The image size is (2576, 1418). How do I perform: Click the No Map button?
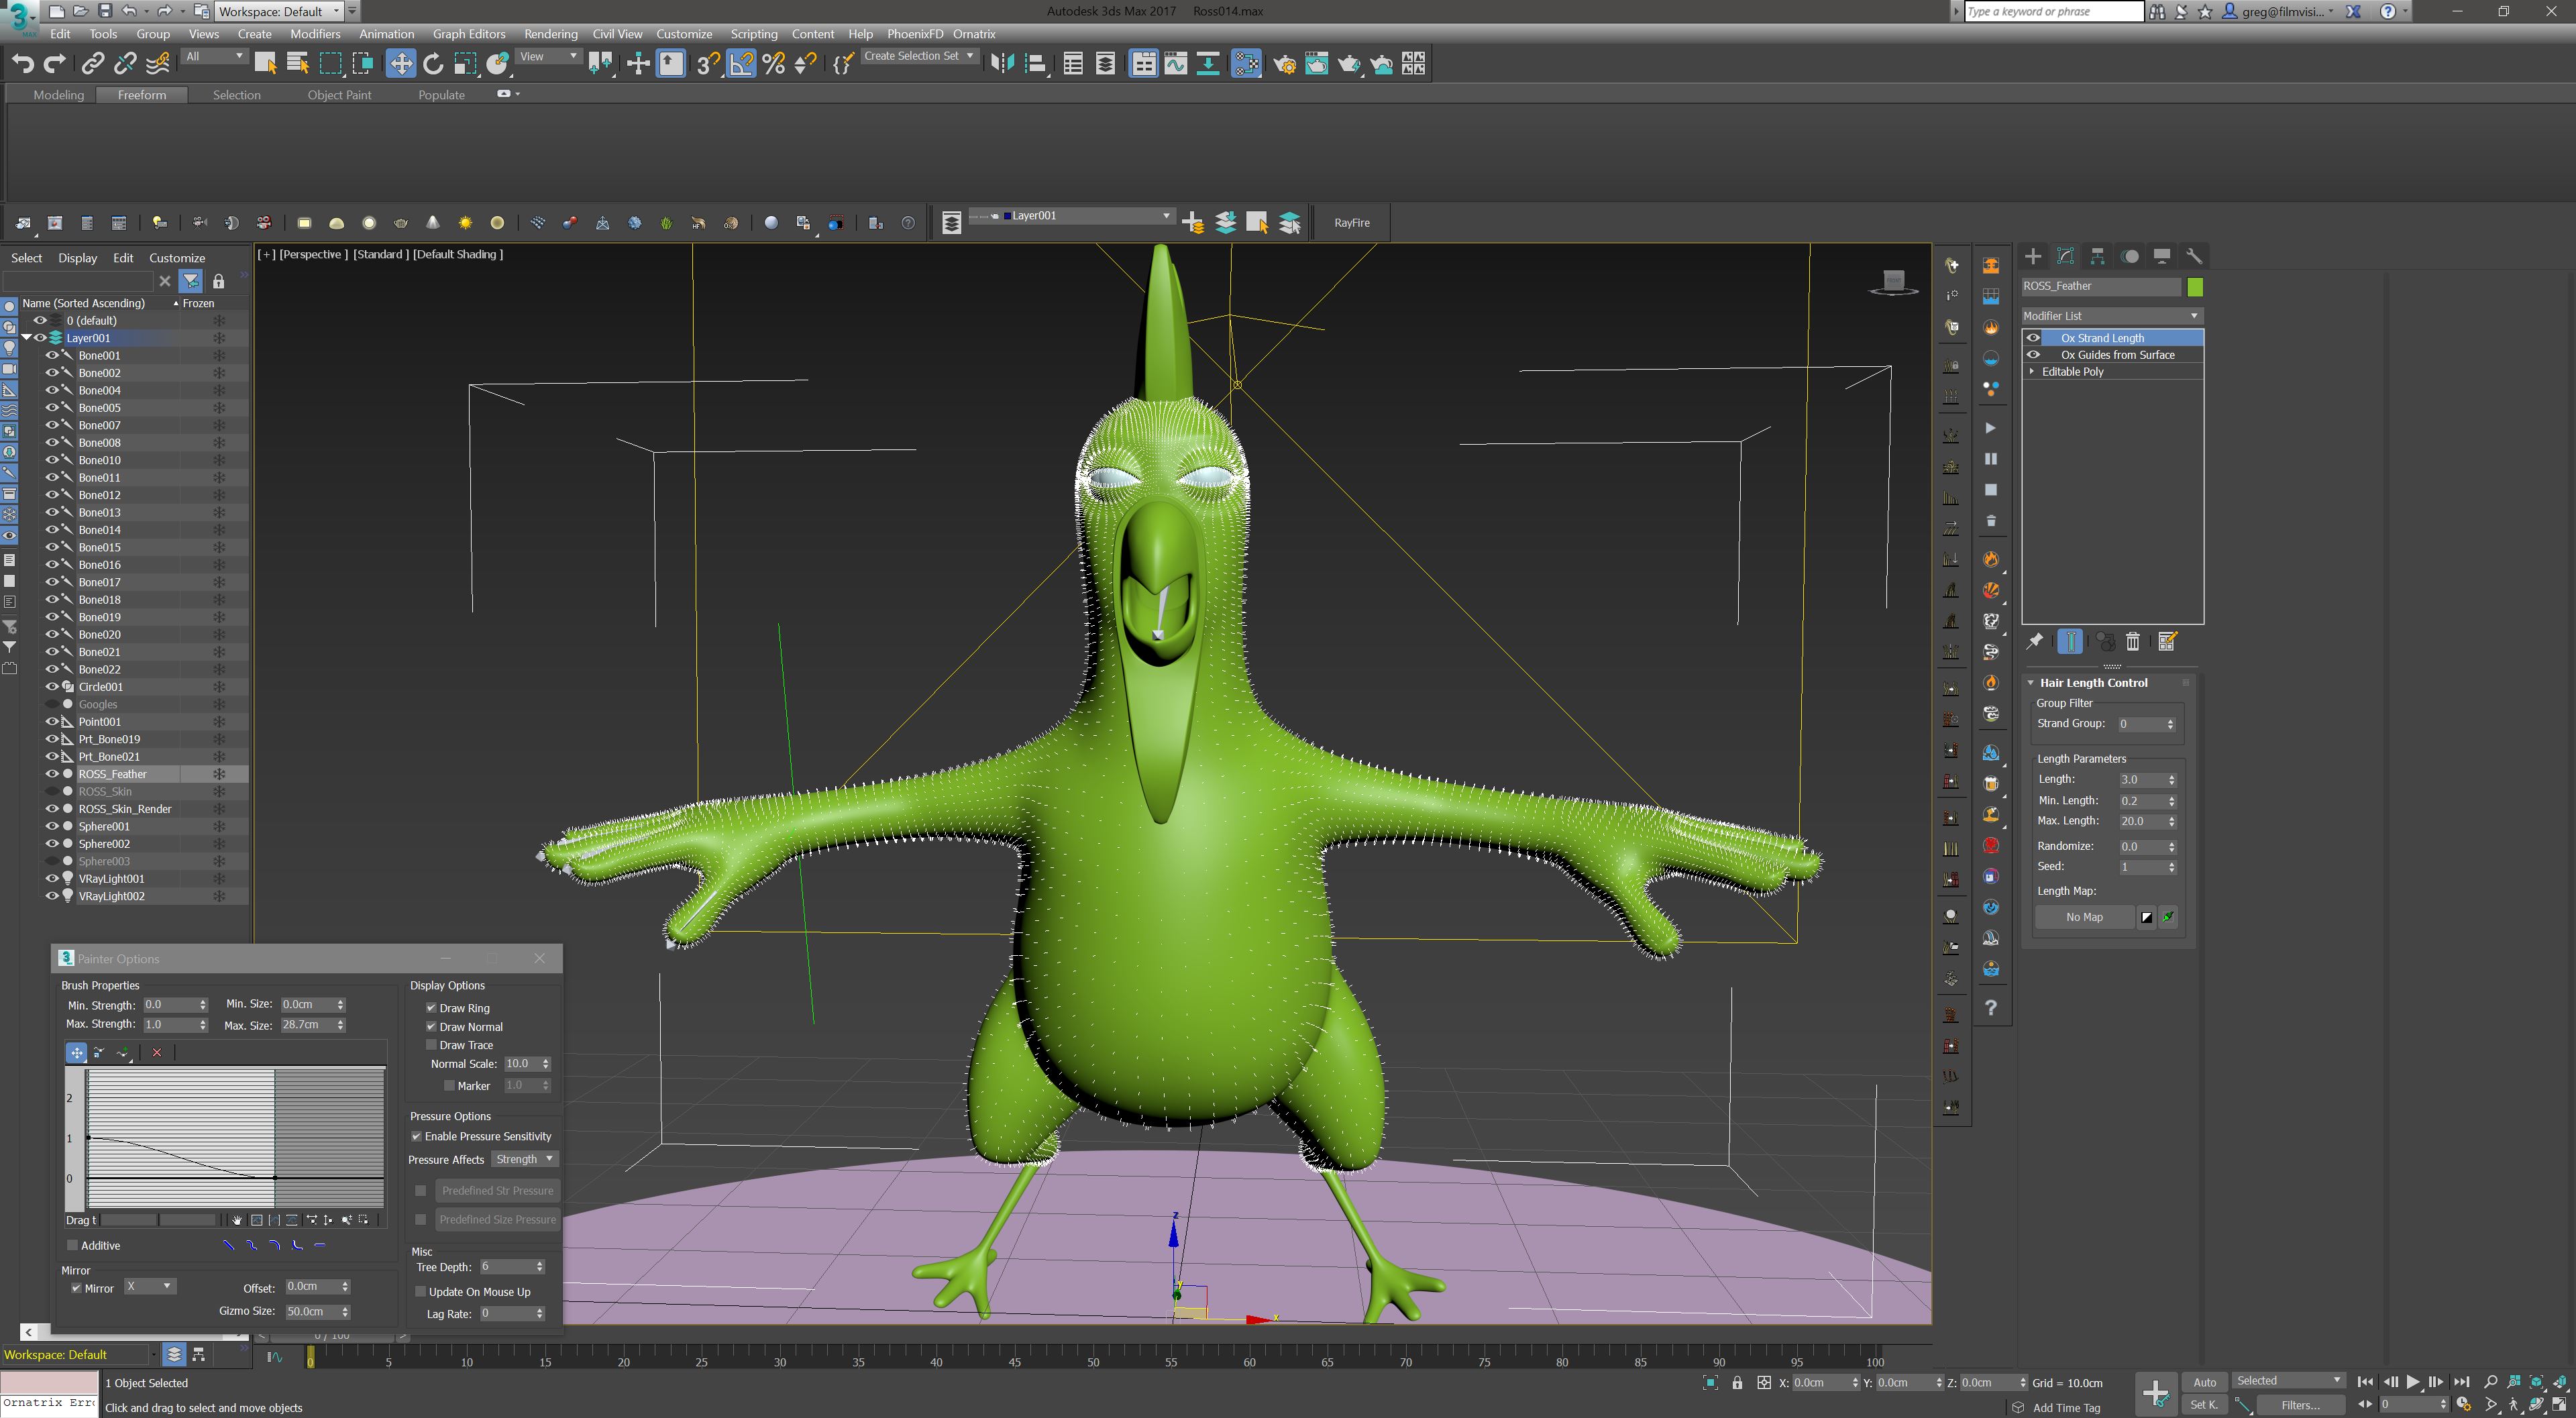tap(2084, 917)
